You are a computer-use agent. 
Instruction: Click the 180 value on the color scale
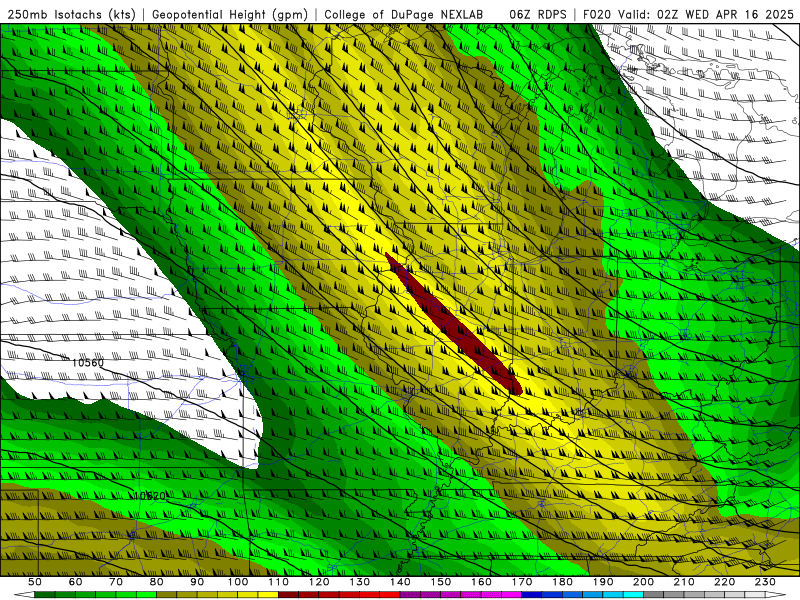click(562, 582)
